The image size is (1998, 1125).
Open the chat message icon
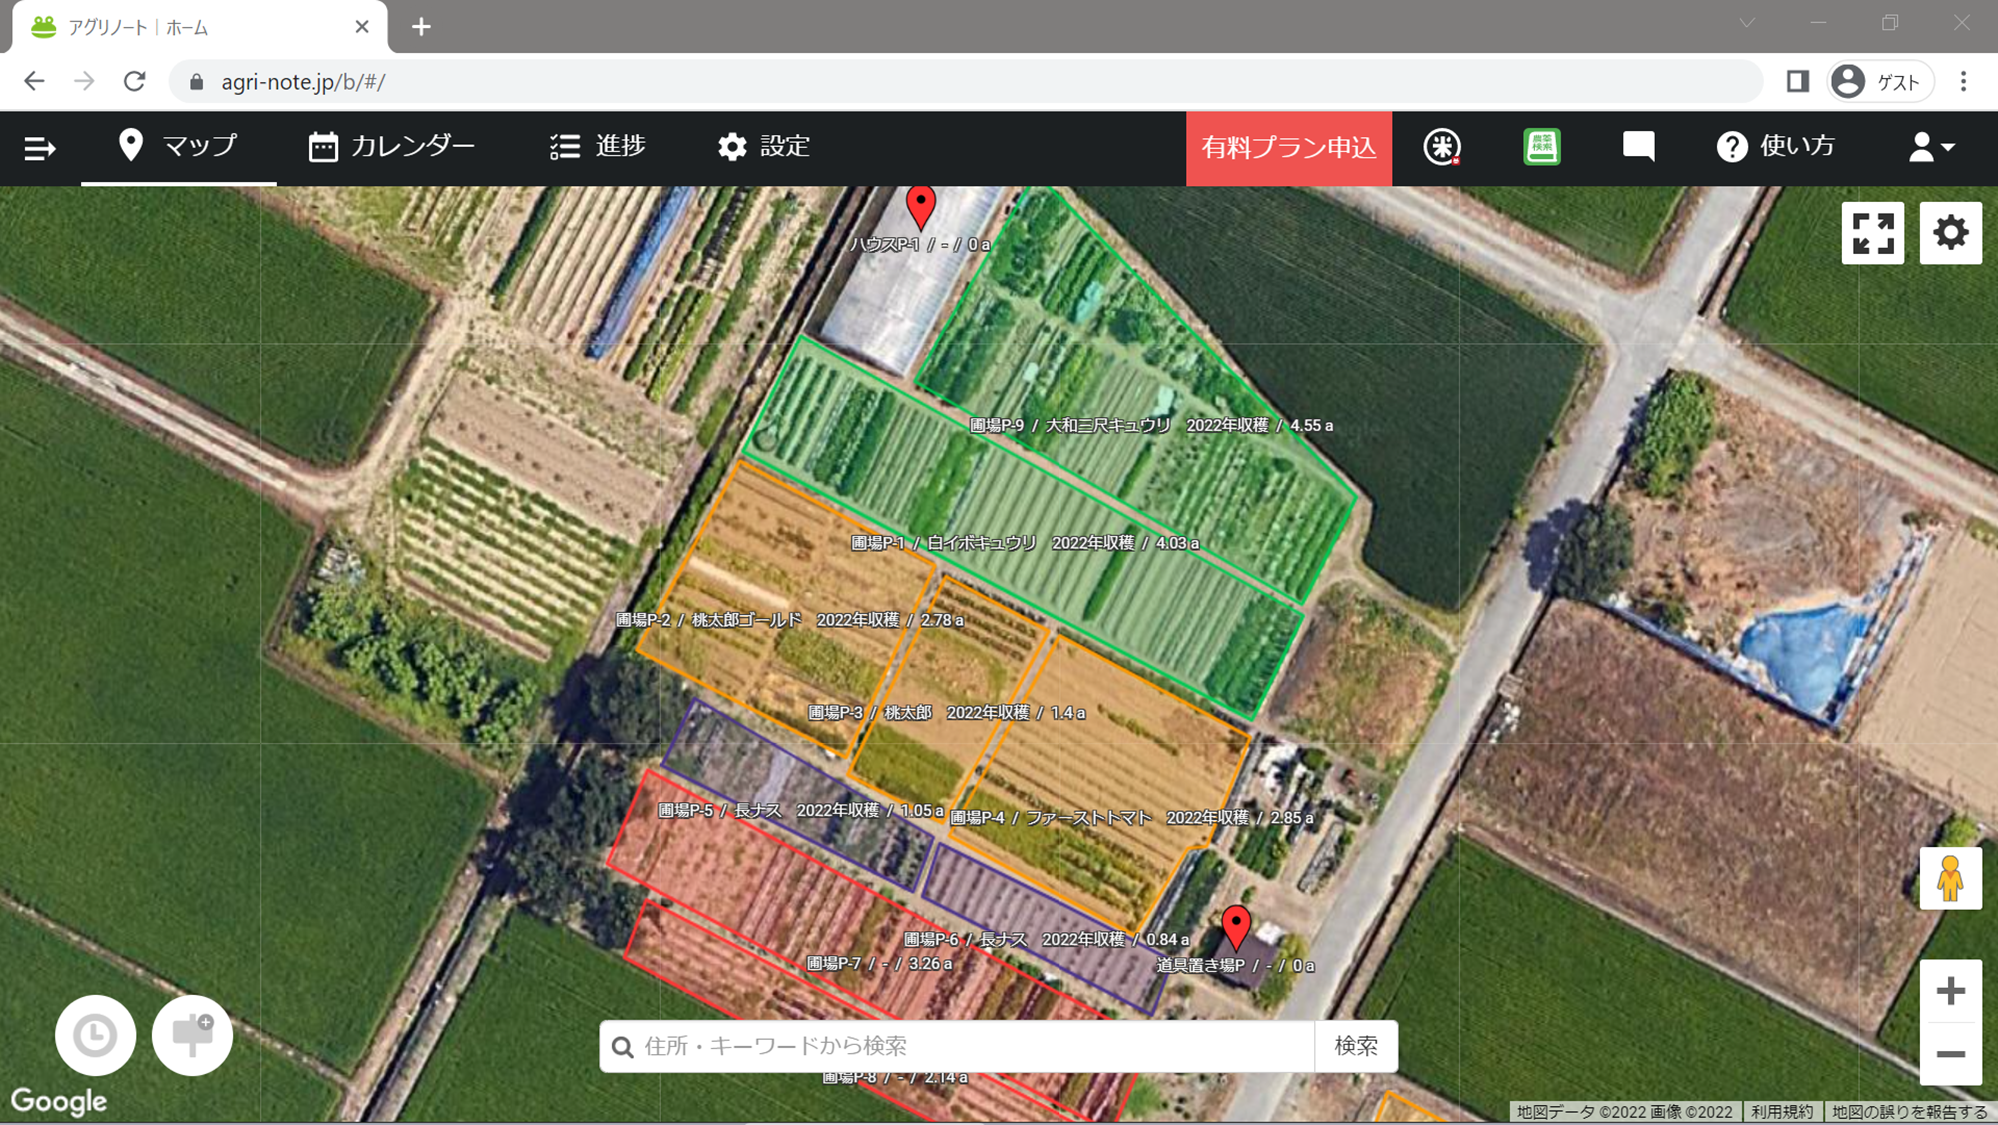coord(1638,147)
